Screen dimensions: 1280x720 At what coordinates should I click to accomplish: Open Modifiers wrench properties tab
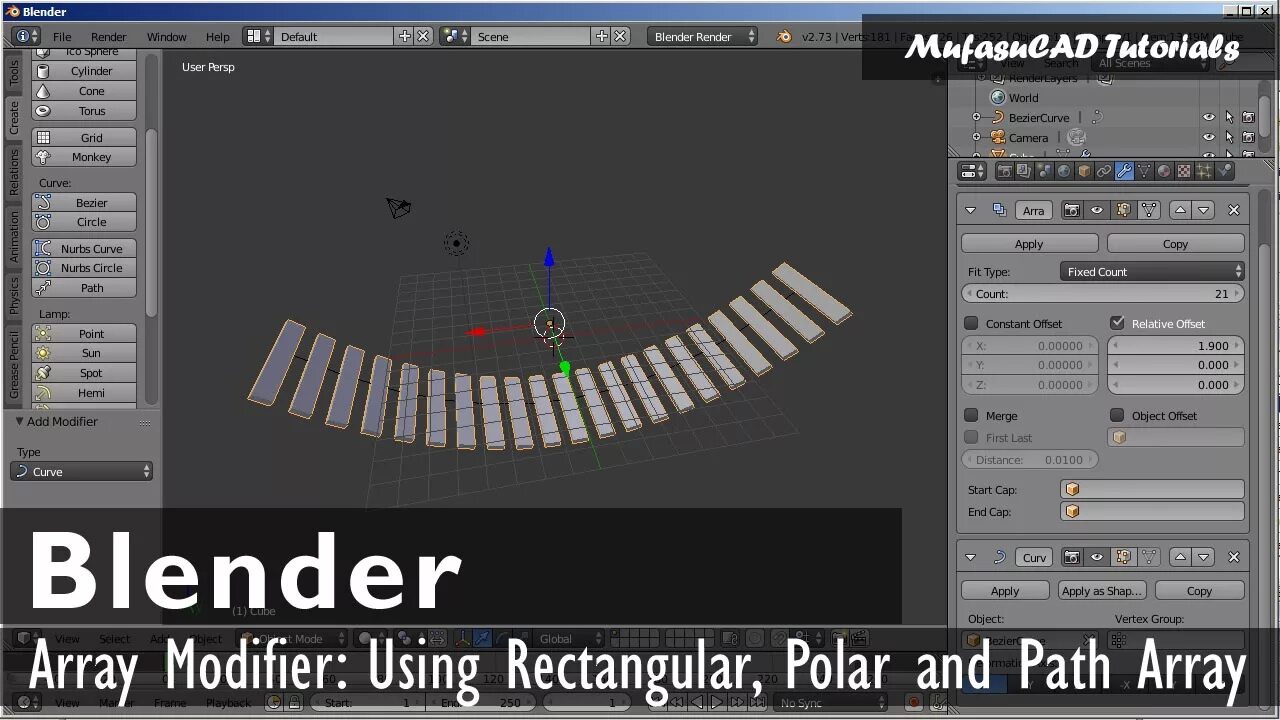click(x=1124, y=171)
